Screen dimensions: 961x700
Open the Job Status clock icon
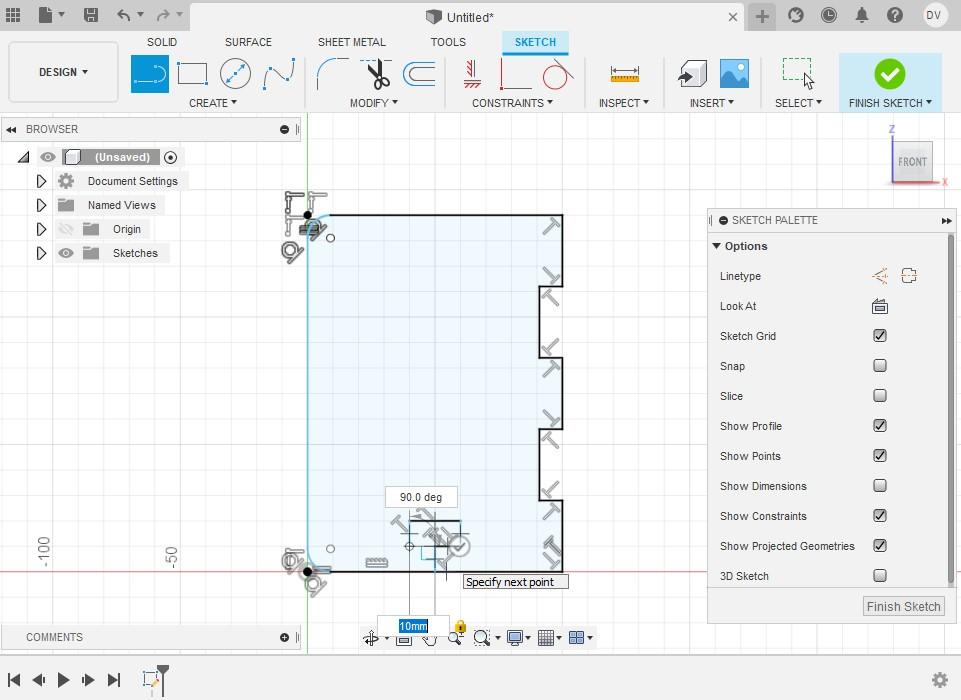829,15
